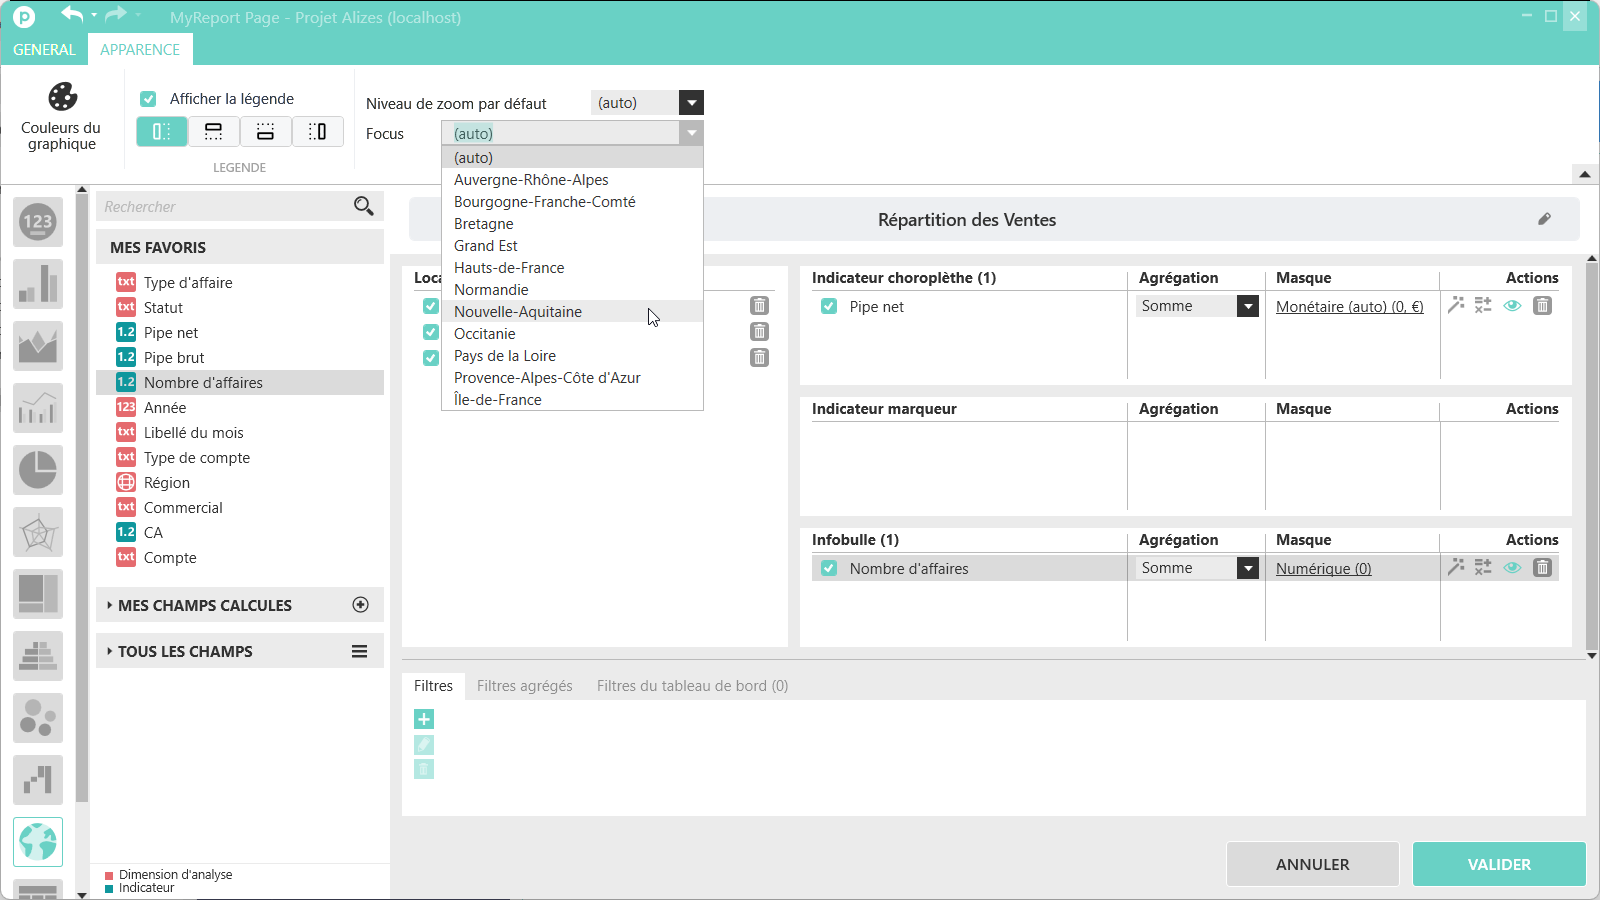Screen dimensions: 1600x900
Task: Open the Niveau de zoom dropdown
Action: coord(691,103)
